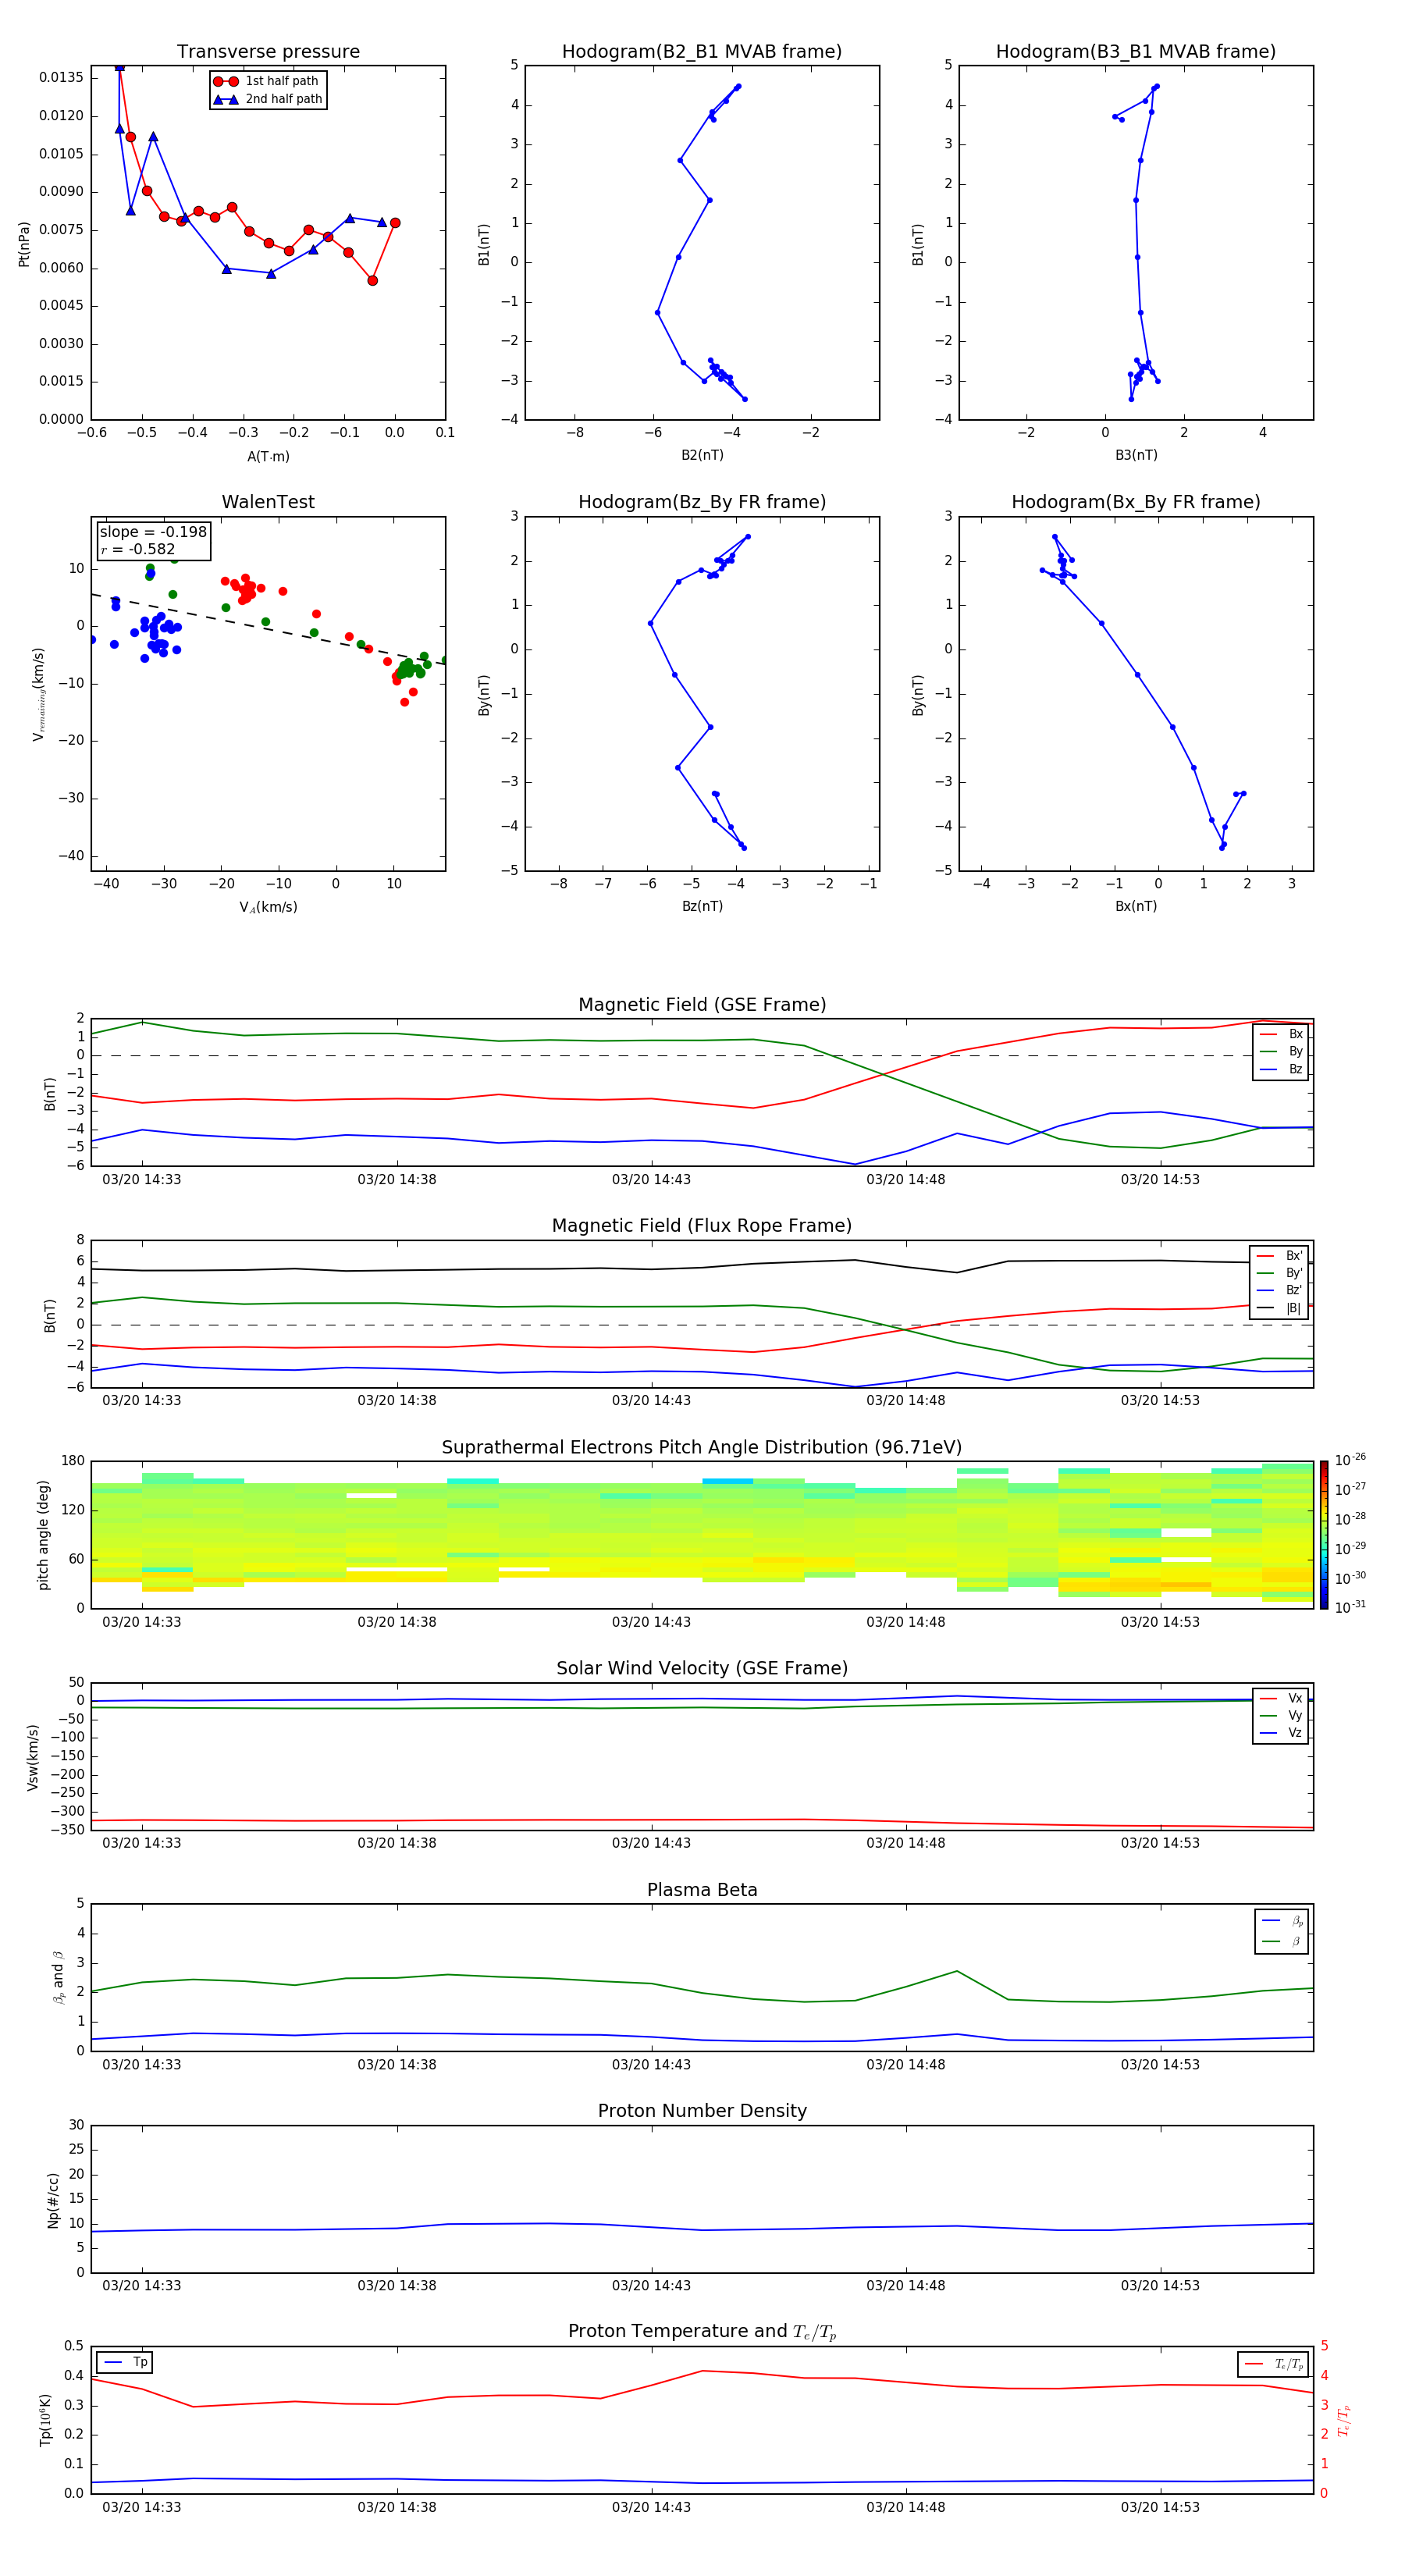Select the 'Proton Temperature and Te/Tp' title
This screenshot has width=1405, height=2576.
pyautogui.click(x=702, y=2333)
